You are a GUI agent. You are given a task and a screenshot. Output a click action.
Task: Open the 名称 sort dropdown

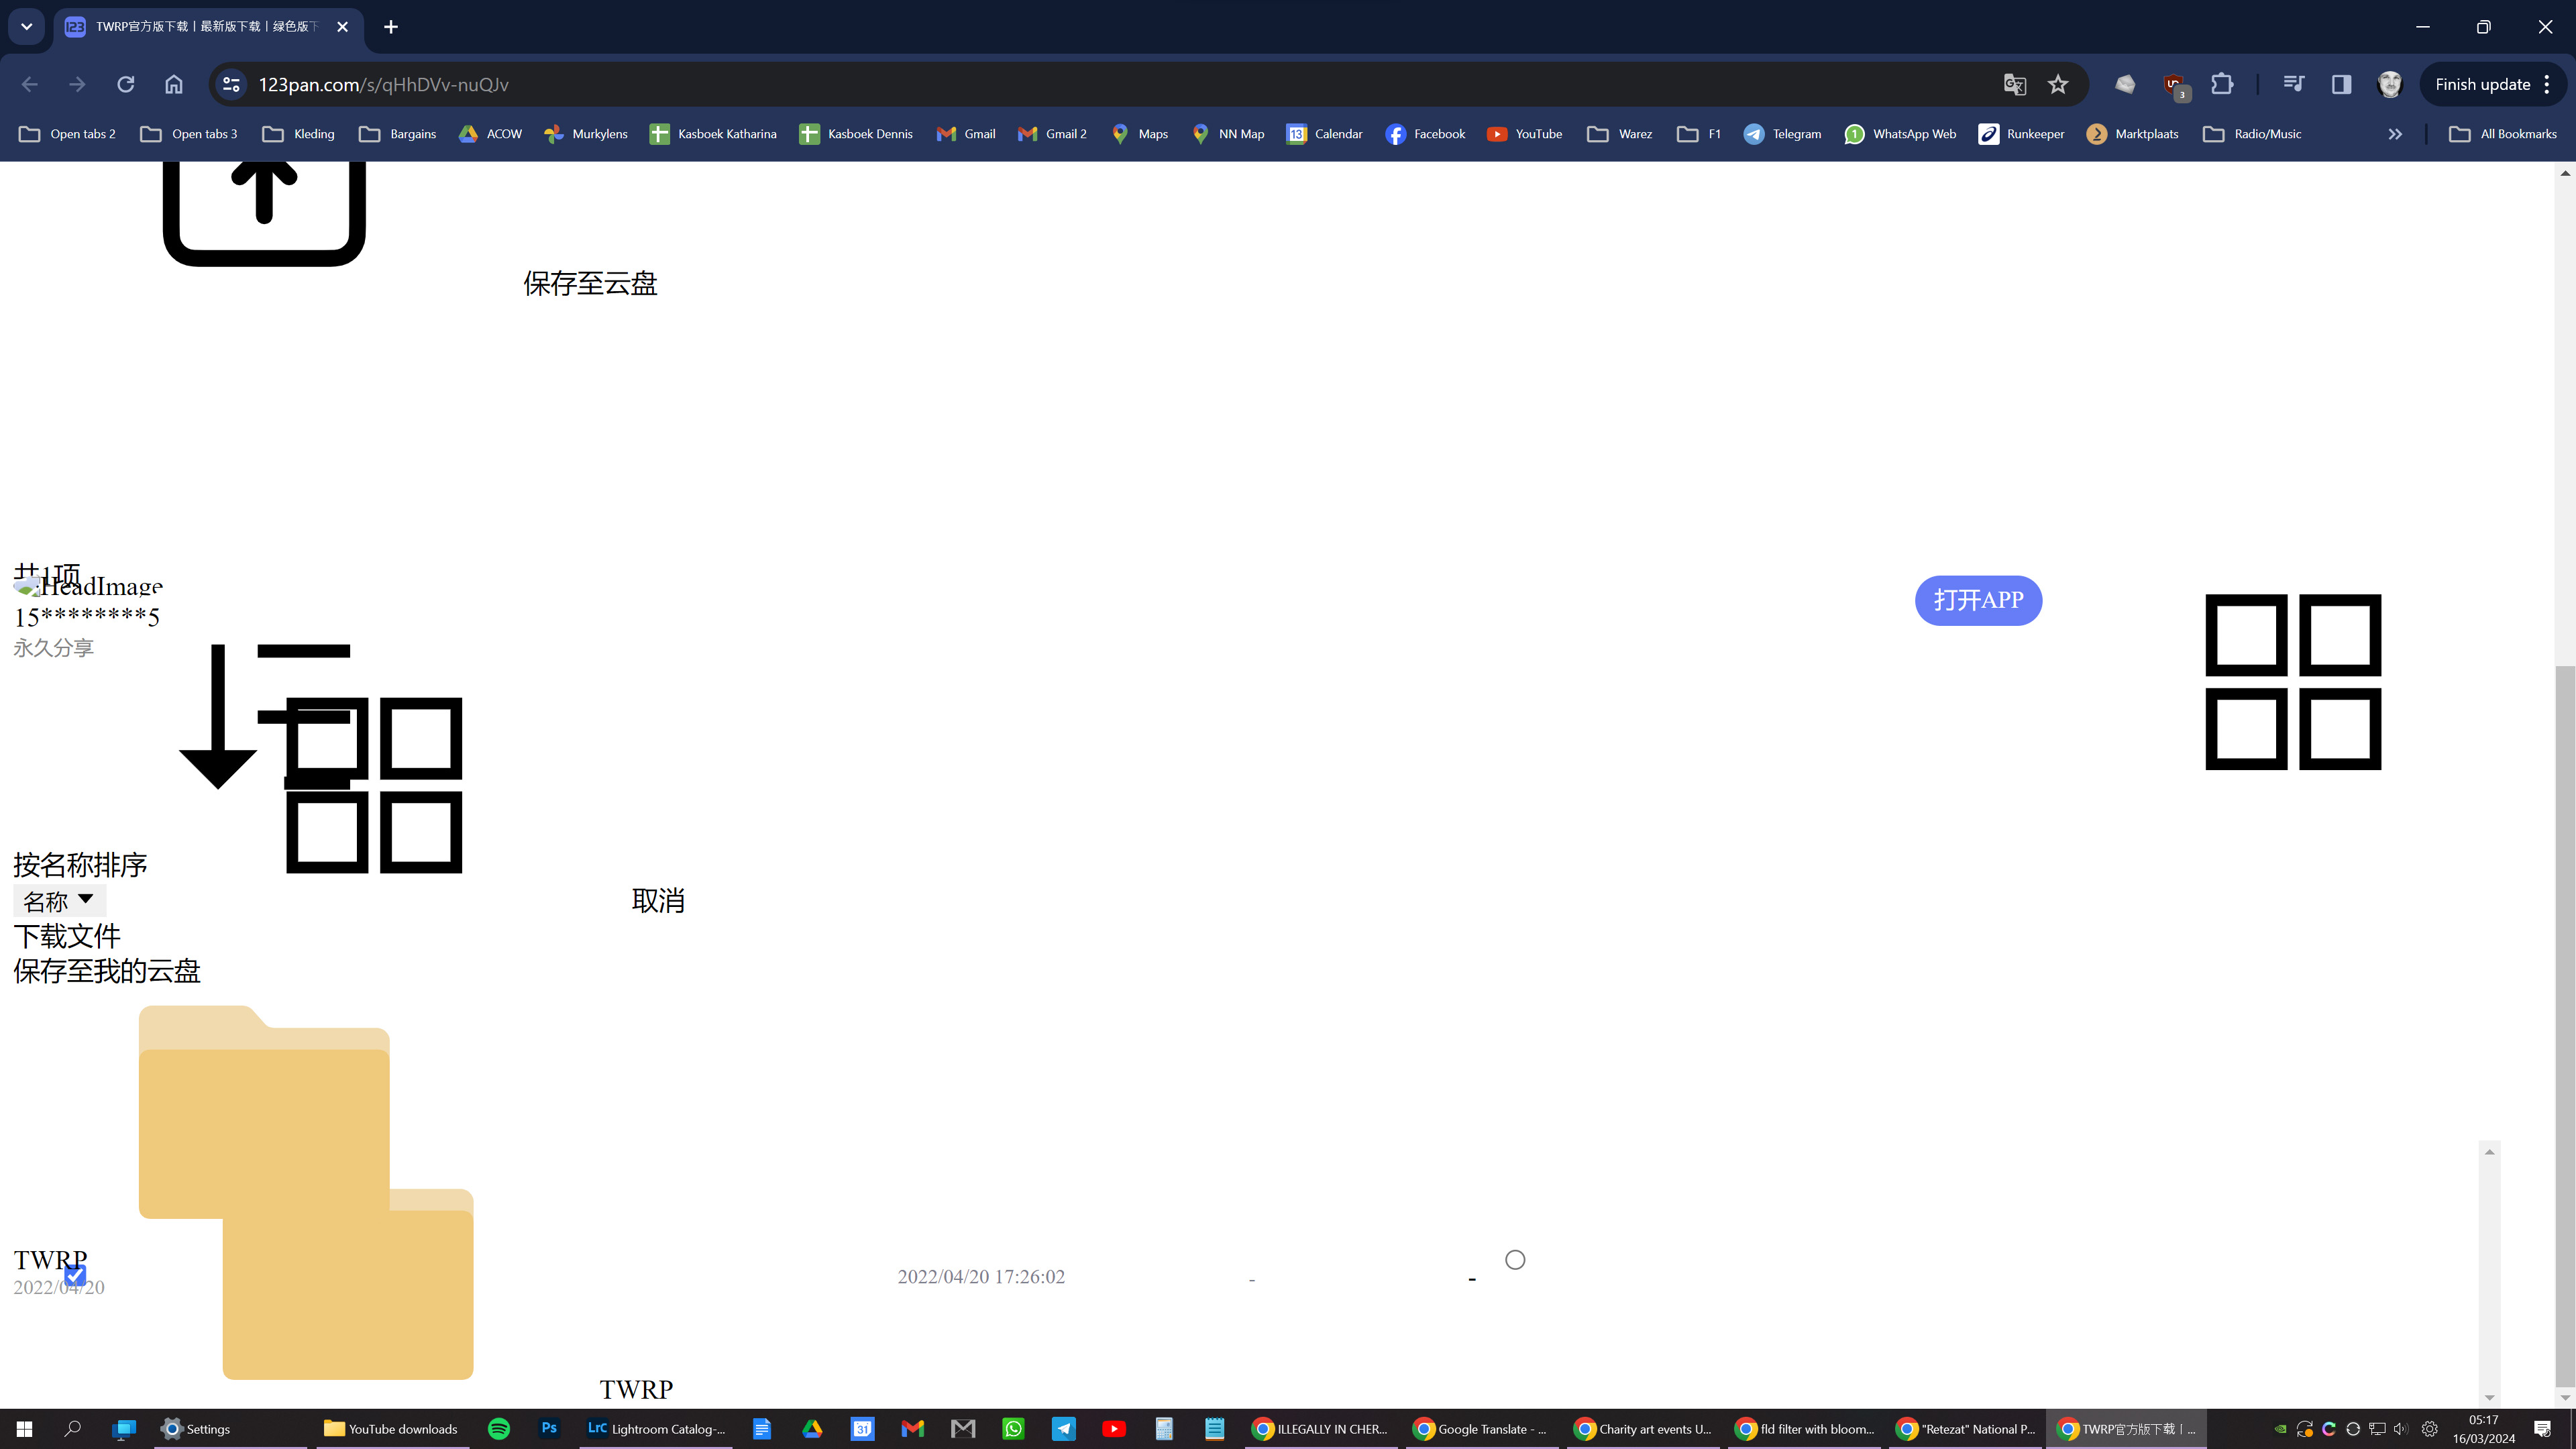tap(59, 901)
